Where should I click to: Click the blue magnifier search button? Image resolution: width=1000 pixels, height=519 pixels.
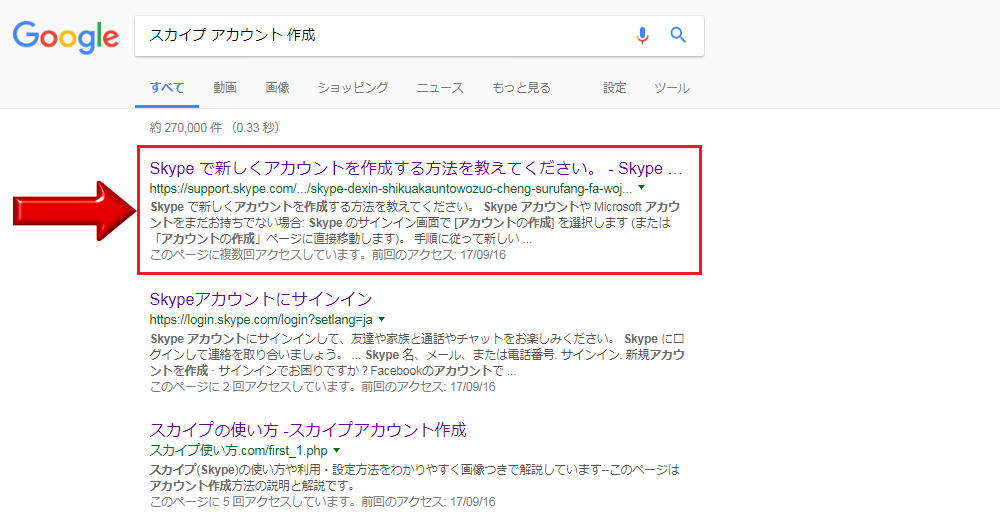(678, 35)
